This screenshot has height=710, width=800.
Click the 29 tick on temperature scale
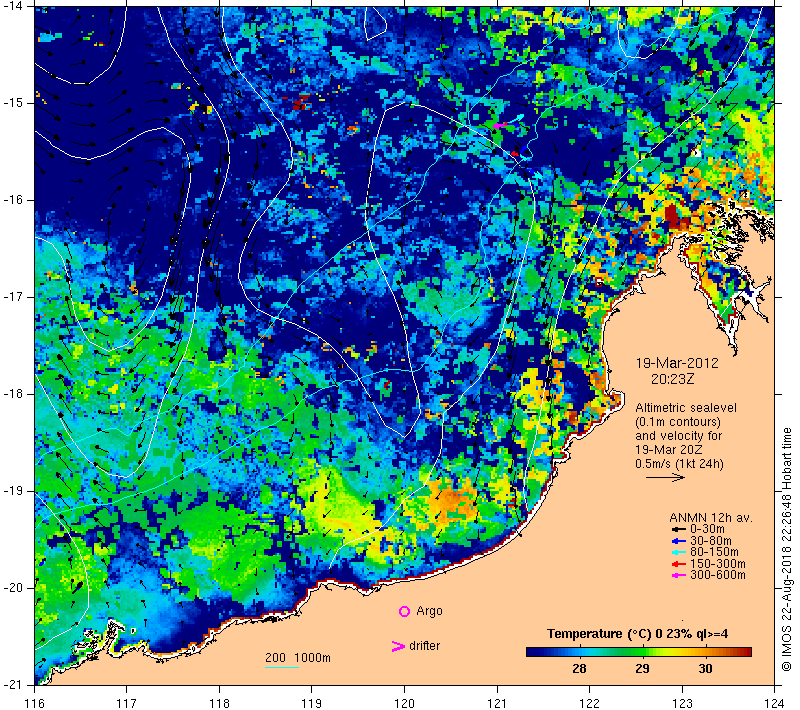point(642,668)
